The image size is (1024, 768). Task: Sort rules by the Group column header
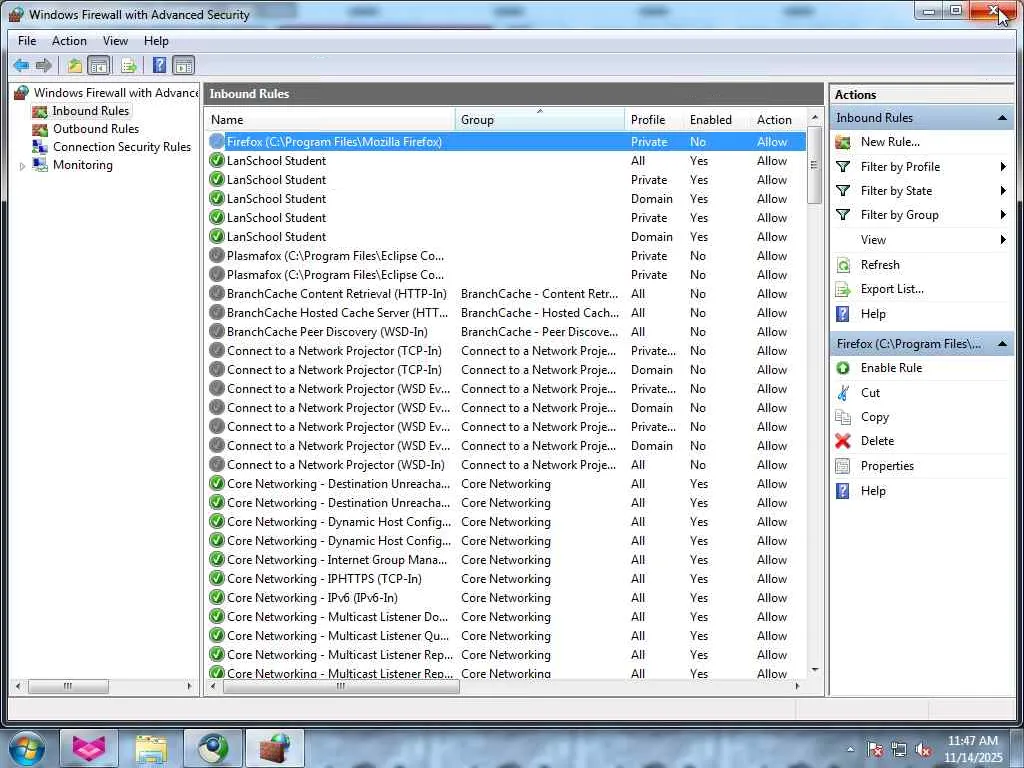pos(540,120)
